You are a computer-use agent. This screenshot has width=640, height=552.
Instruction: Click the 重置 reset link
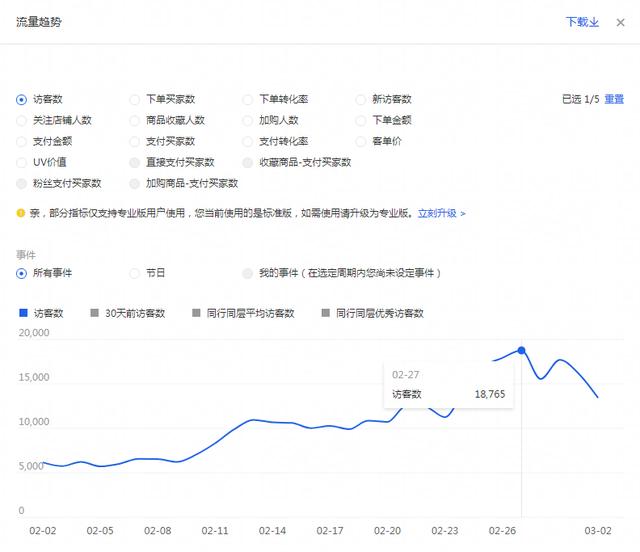pos(614,99)
